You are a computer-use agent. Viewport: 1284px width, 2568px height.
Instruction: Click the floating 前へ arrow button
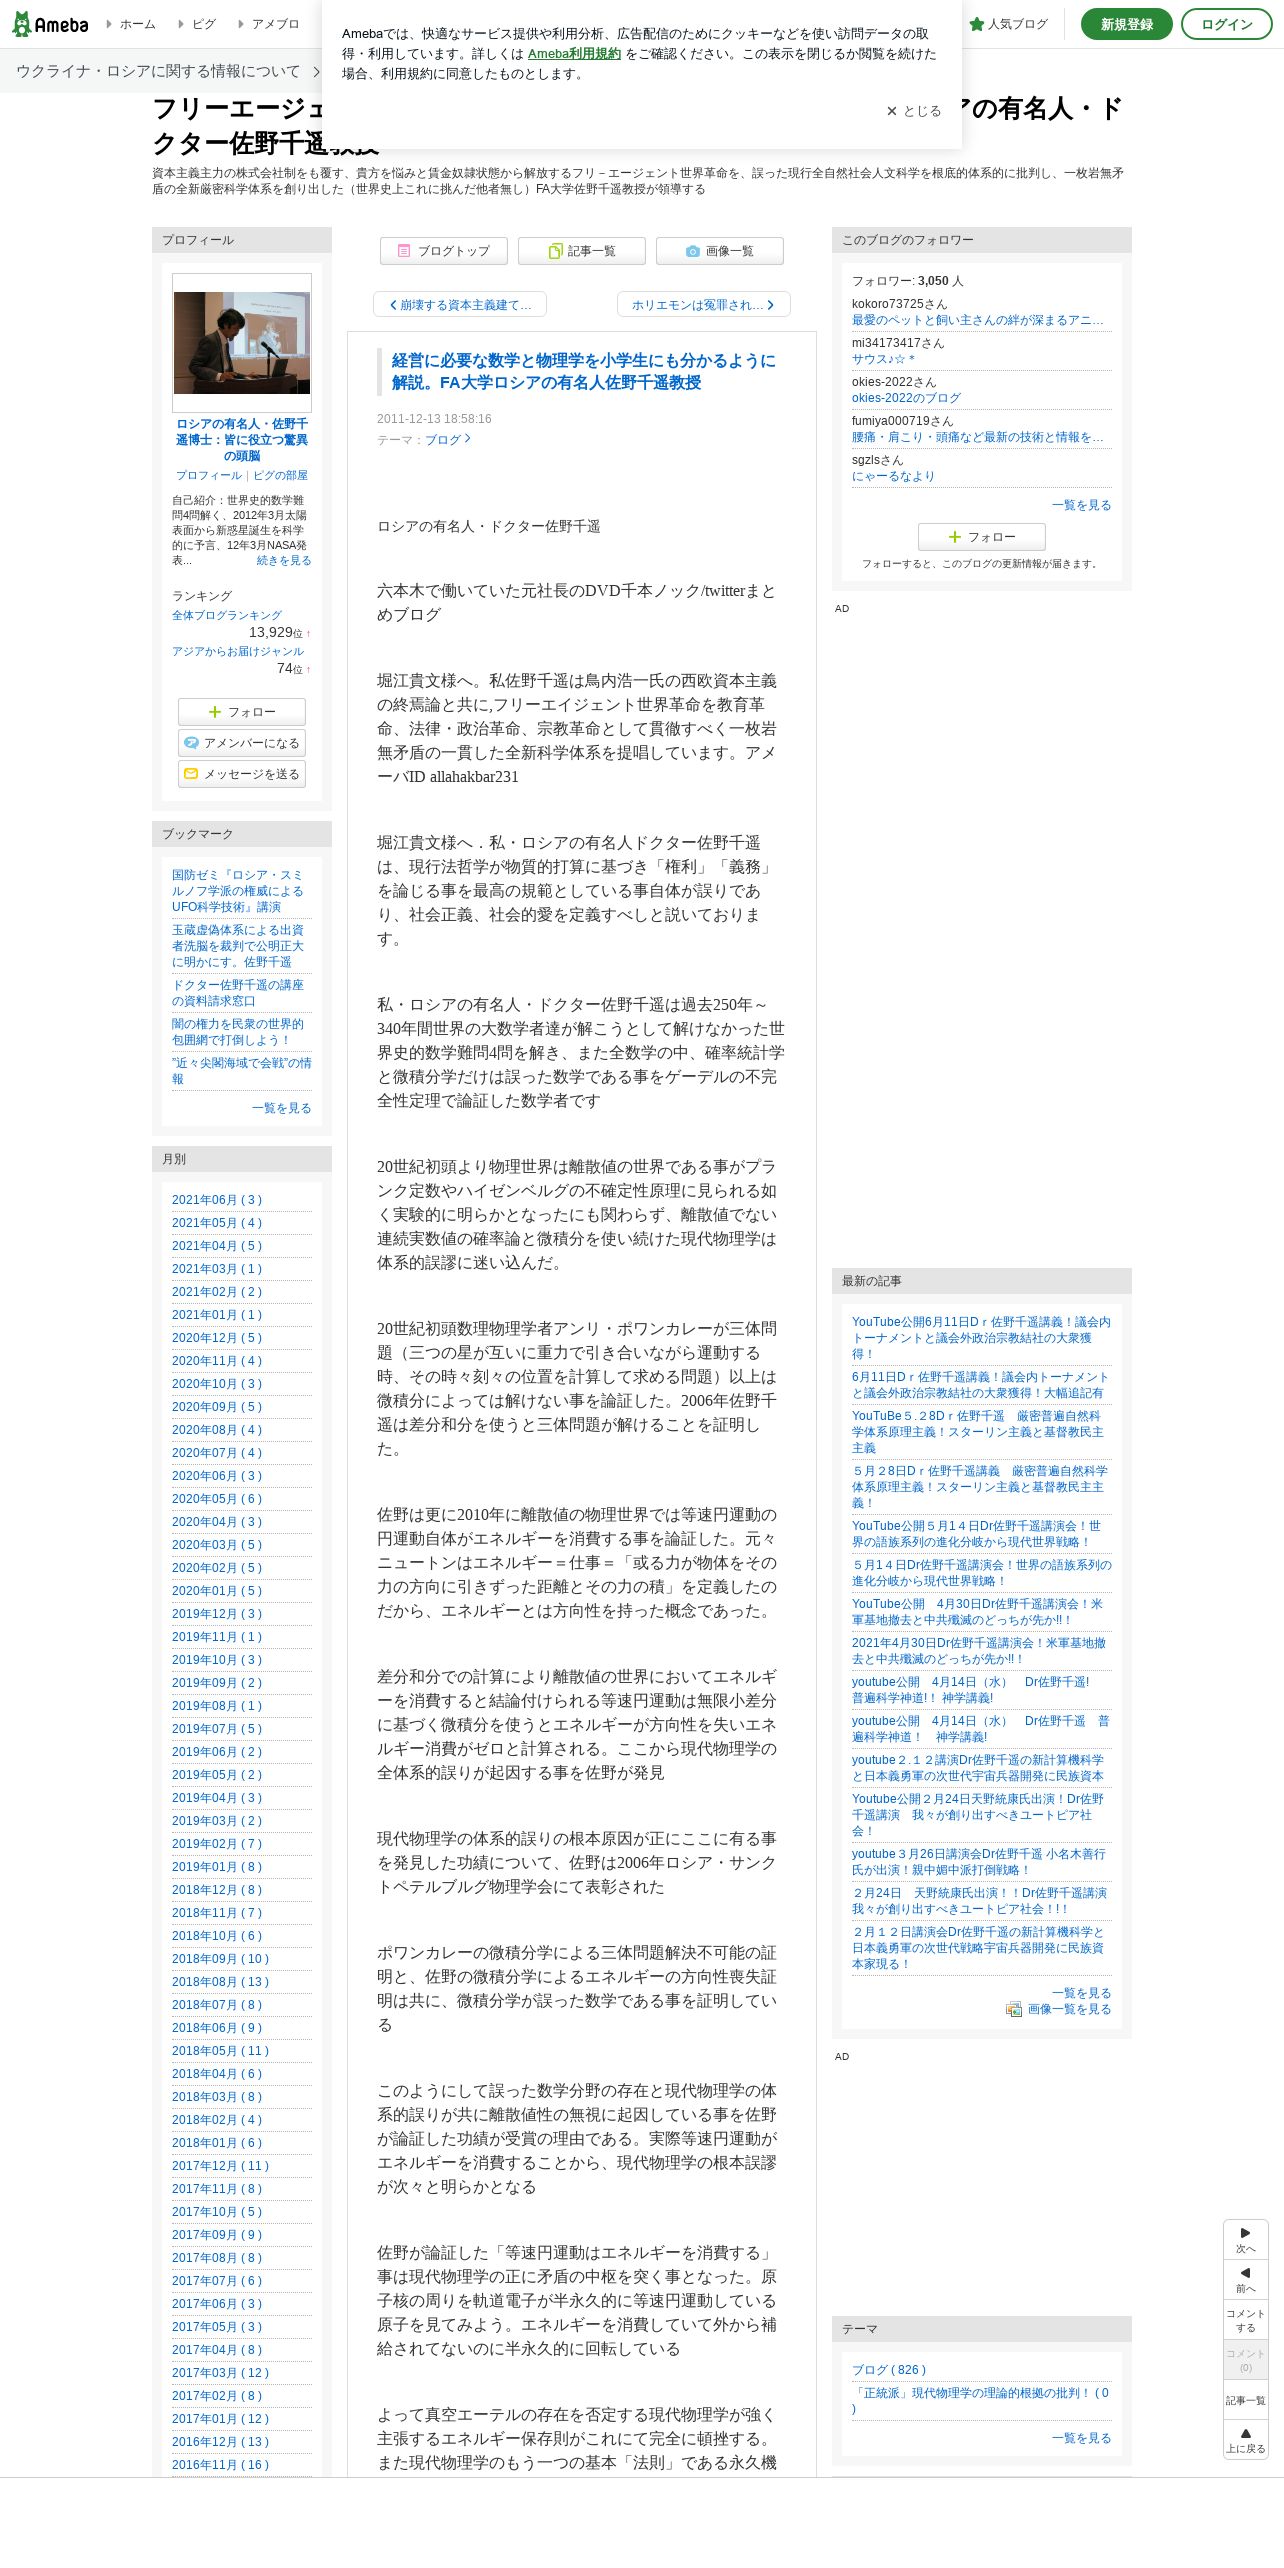click(x=1246, y=2280)
